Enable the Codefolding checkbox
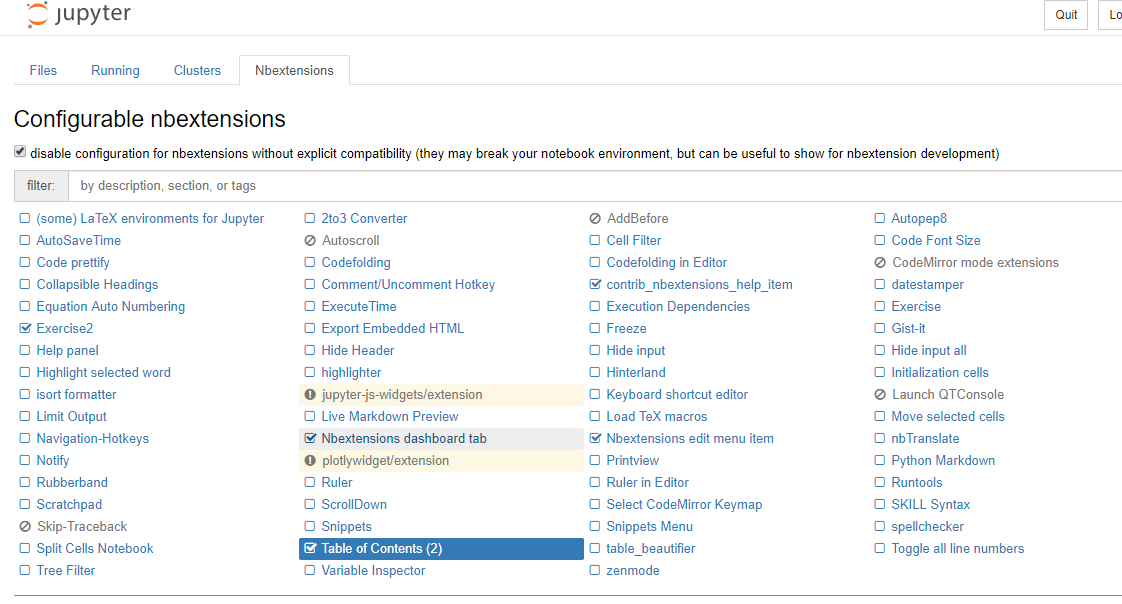 tap(310, 263)
